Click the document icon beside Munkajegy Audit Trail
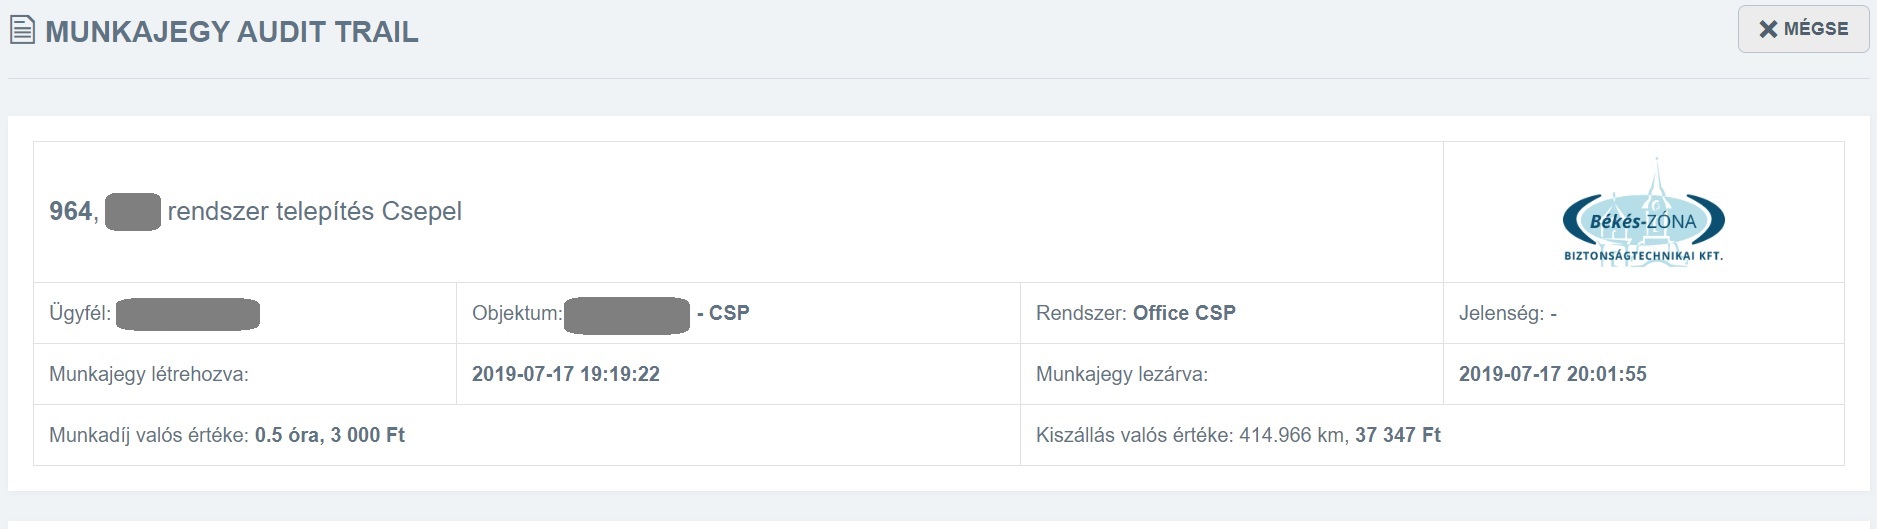Viewport: 1877px width, 529px height. (22, 31)
